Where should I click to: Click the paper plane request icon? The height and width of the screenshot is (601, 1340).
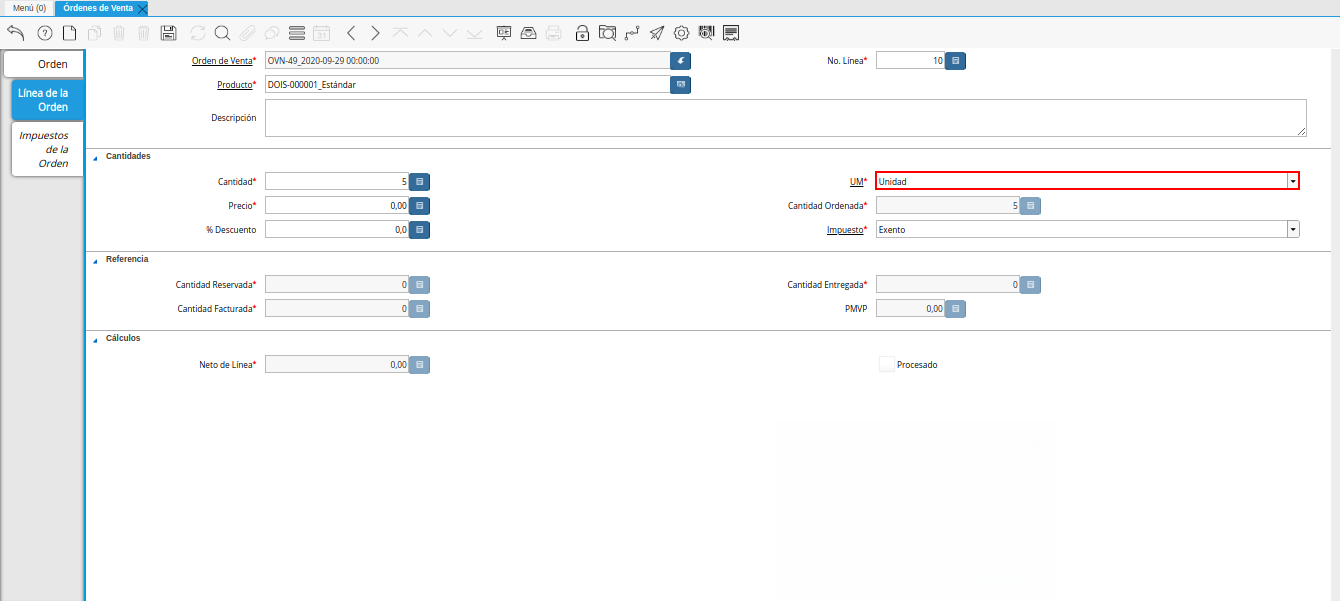(x=657, y=33)
